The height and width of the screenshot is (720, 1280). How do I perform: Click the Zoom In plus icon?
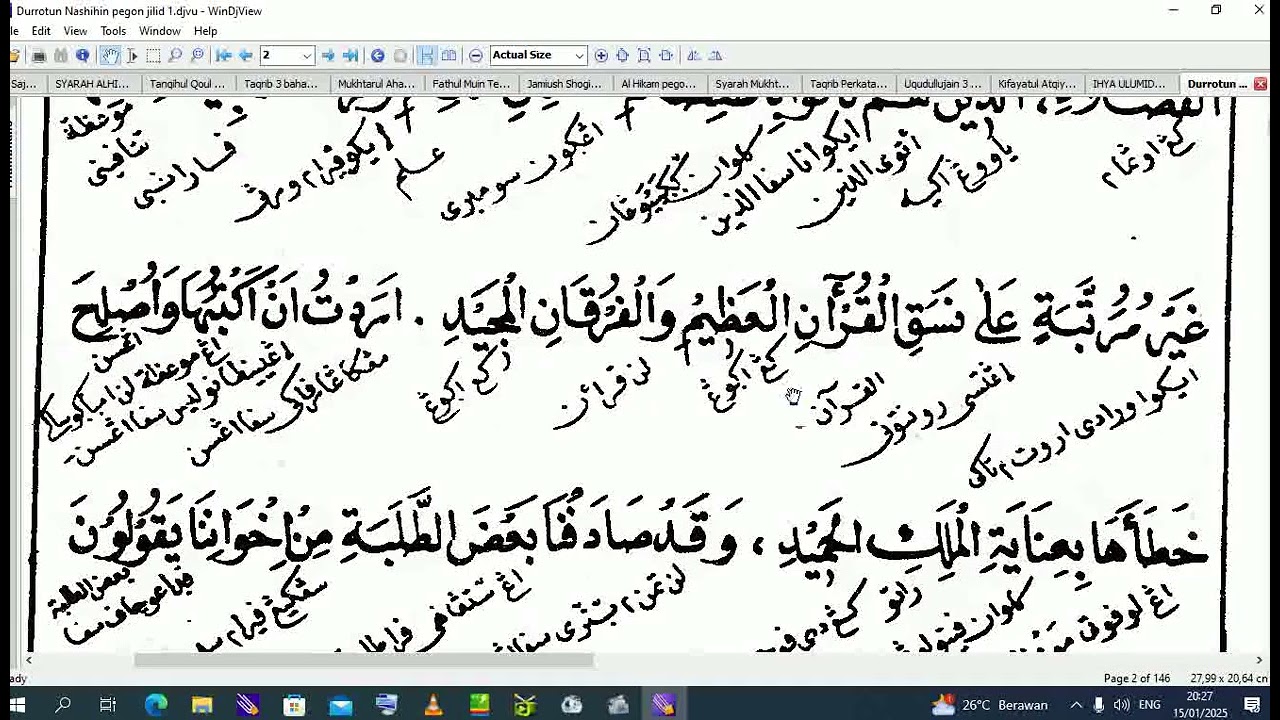click(x=601, y=55)
